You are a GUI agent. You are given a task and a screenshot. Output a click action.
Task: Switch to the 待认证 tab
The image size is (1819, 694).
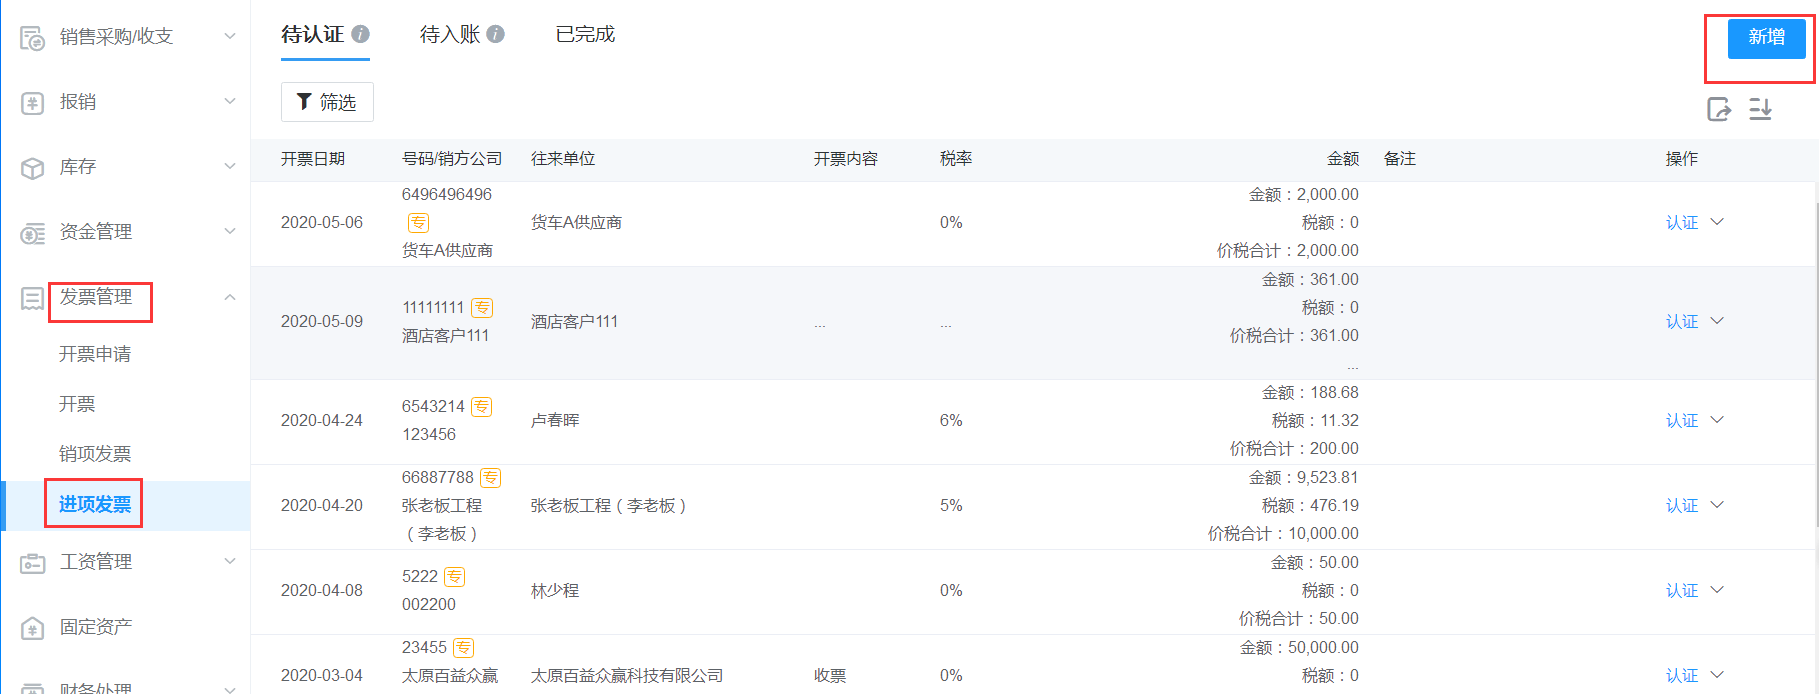click(x=313, y=35)
